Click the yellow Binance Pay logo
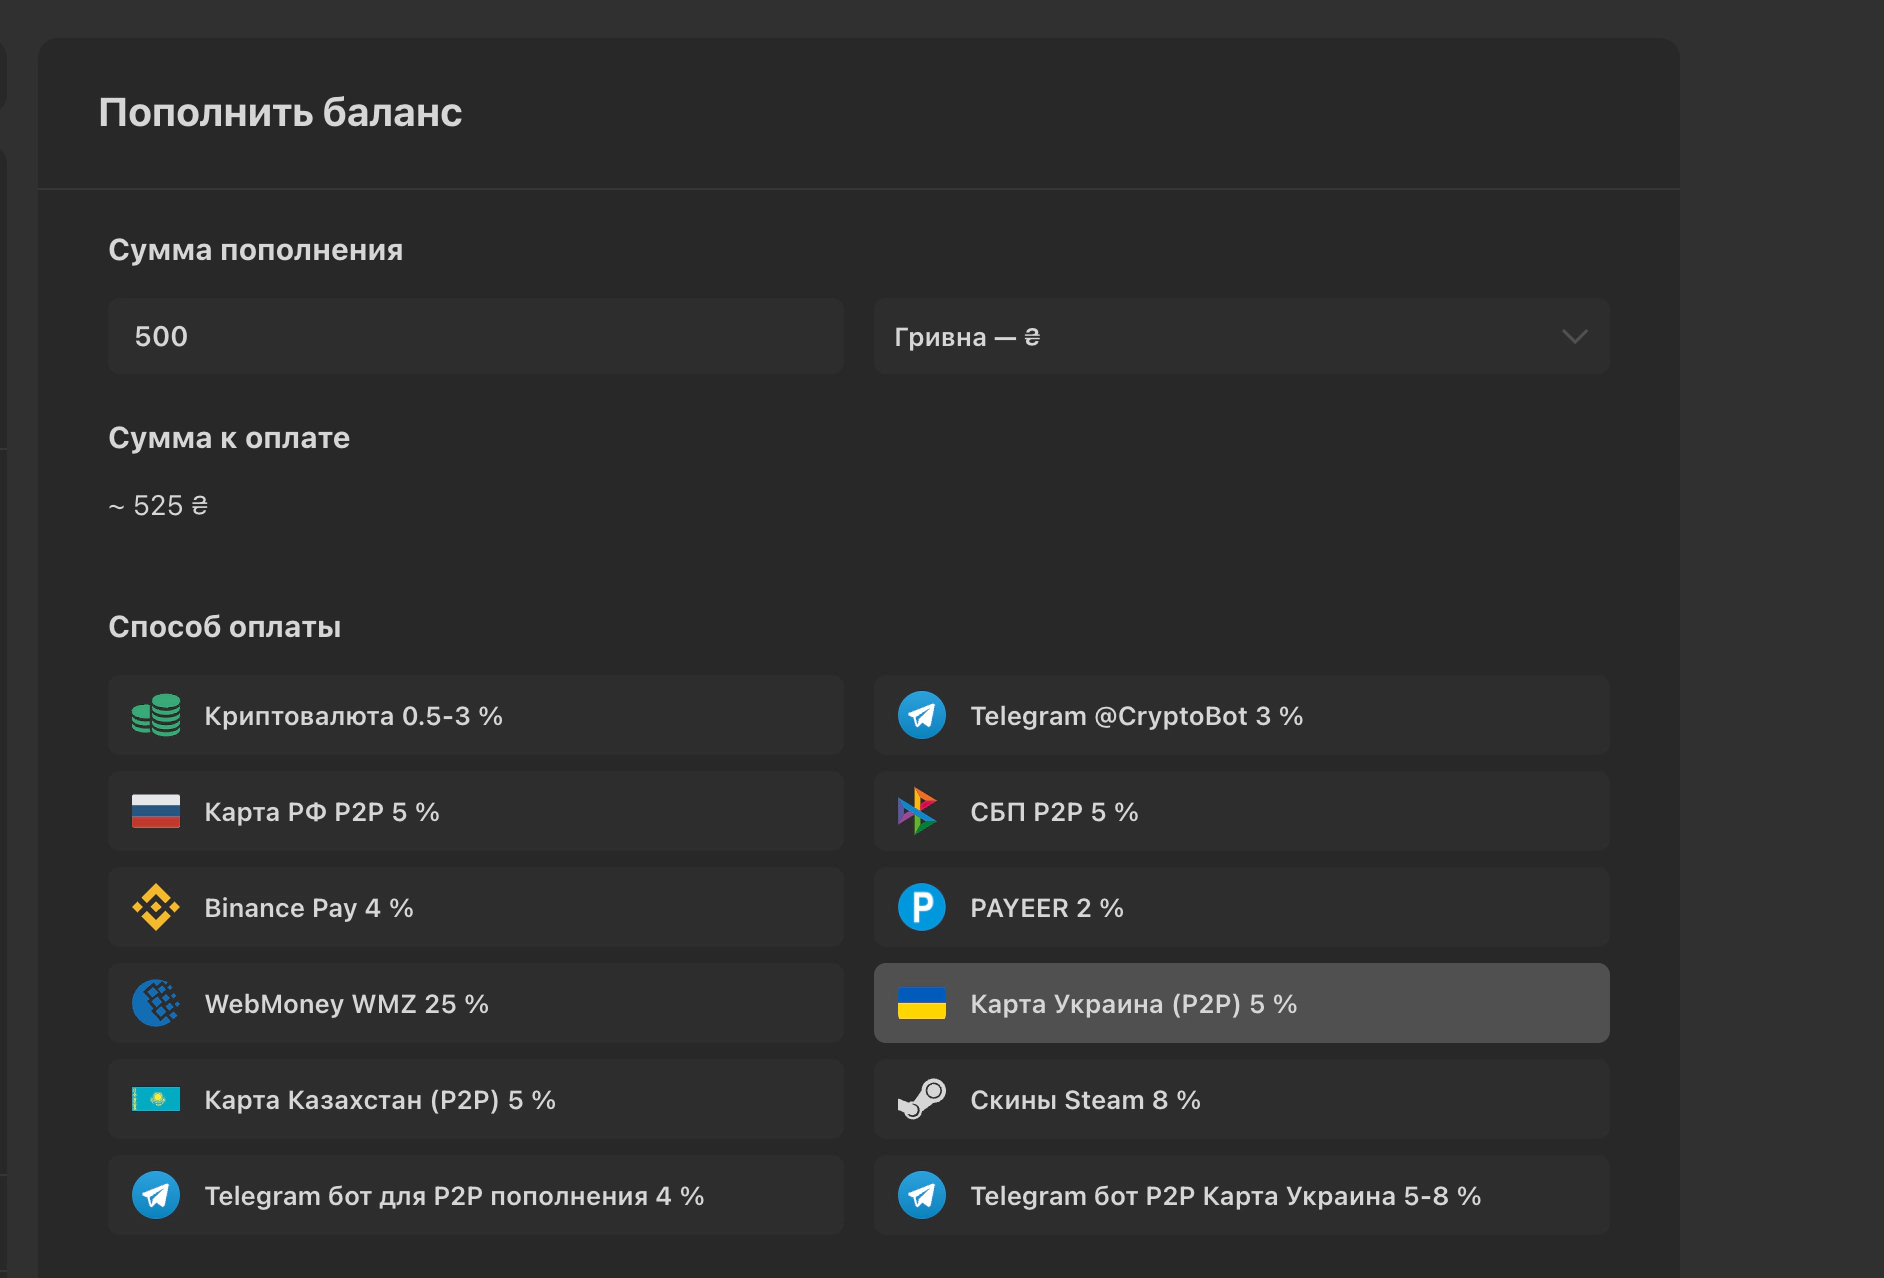 [156, 907]
